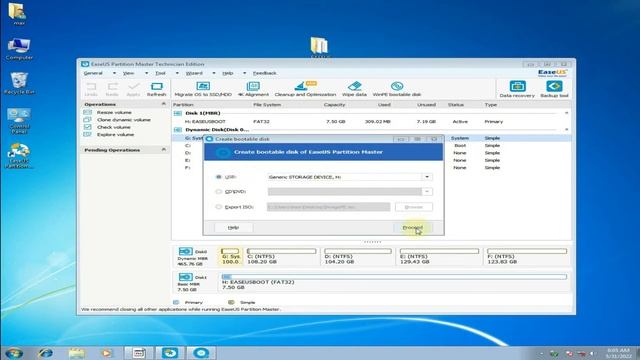Click the Redo toolbar icon
The image size is (640, 360).
click(112, 89)
